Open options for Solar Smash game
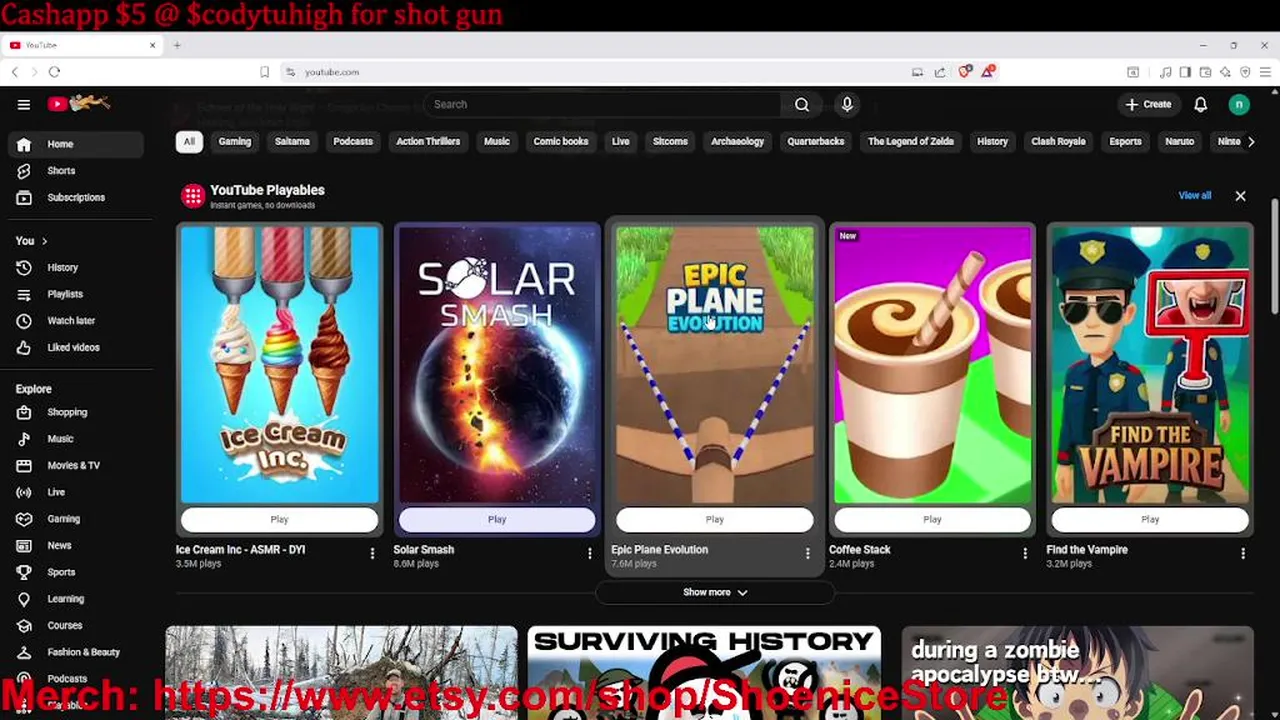The height and width of the screenshot is (720, 1280). point(589,553)
